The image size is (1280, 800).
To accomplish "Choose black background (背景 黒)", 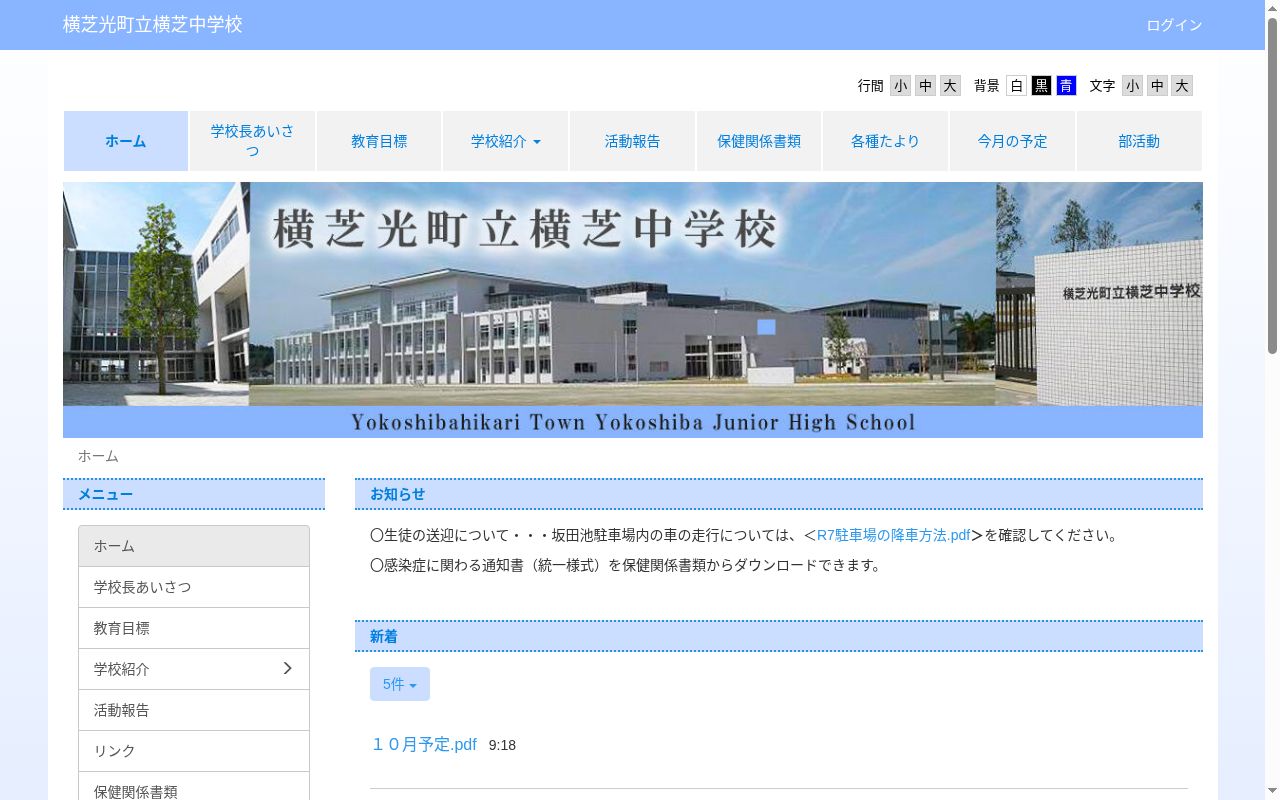I will pyautogui.click(x=1042, y=86).
